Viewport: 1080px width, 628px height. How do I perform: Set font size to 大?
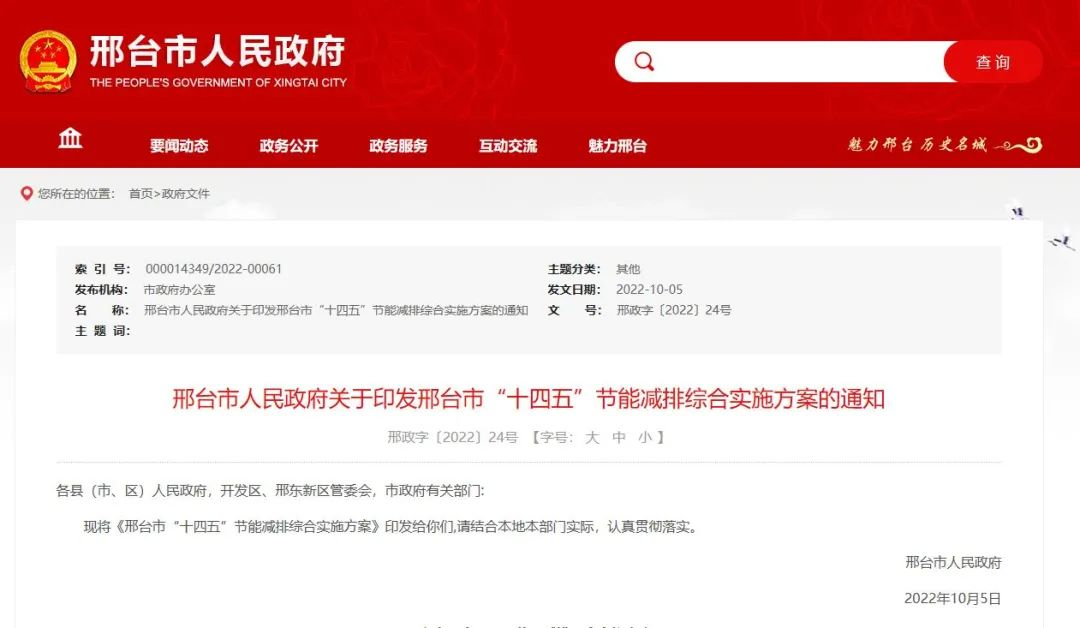(592, 437)
